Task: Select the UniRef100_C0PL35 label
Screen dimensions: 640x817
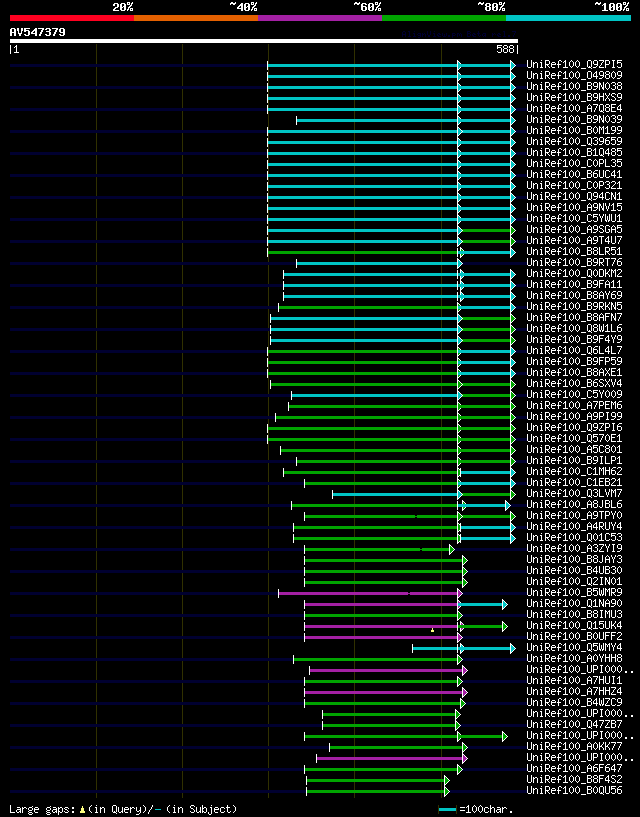Action: pos(574,164)
